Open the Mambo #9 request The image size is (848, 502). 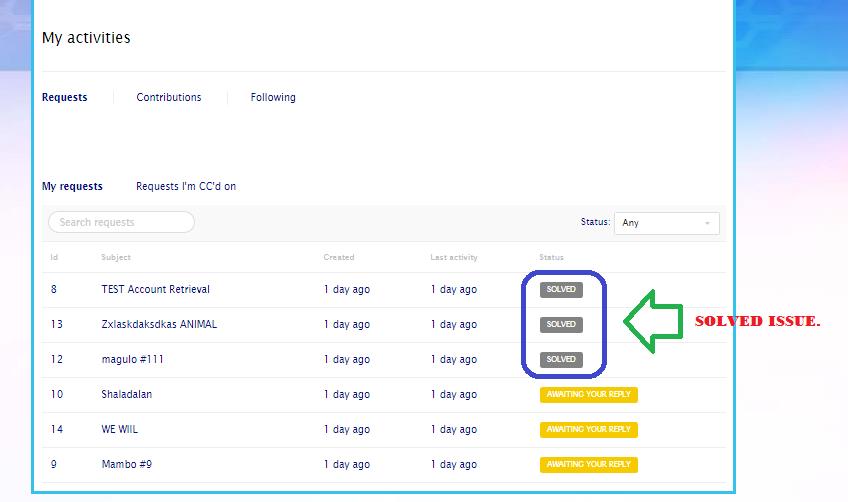126,464
